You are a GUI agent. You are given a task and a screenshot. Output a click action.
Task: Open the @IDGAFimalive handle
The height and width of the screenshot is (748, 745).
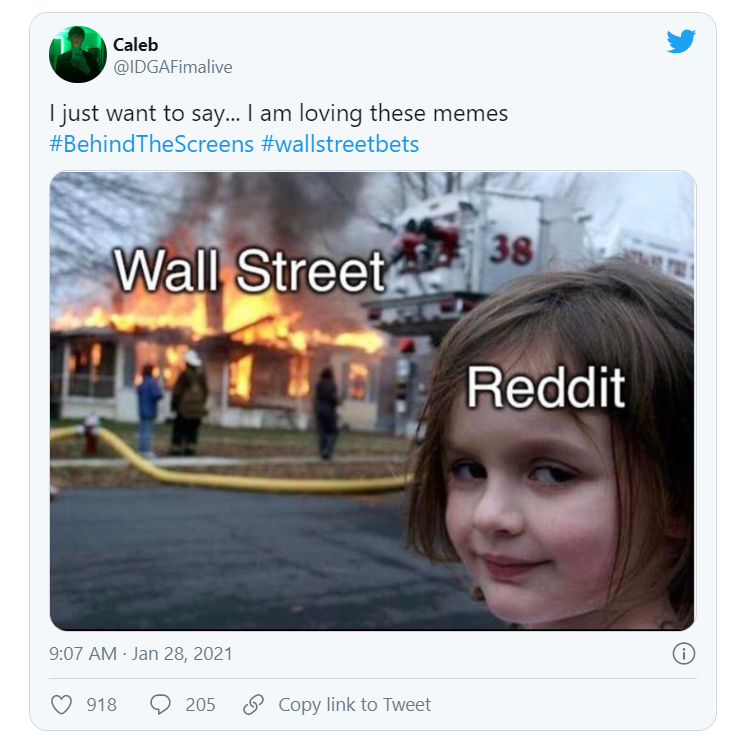173,67
